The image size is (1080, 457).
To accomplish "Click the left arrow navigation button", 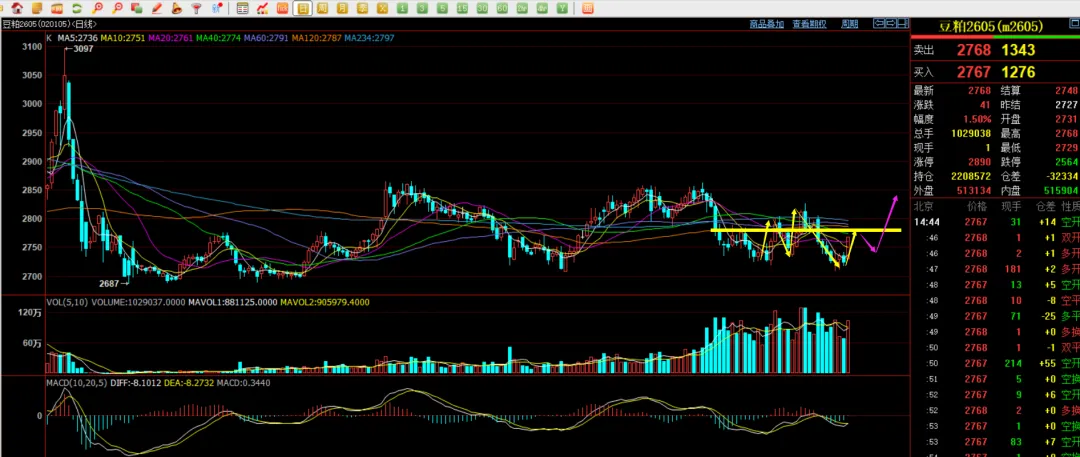I will tap(879, 23).
